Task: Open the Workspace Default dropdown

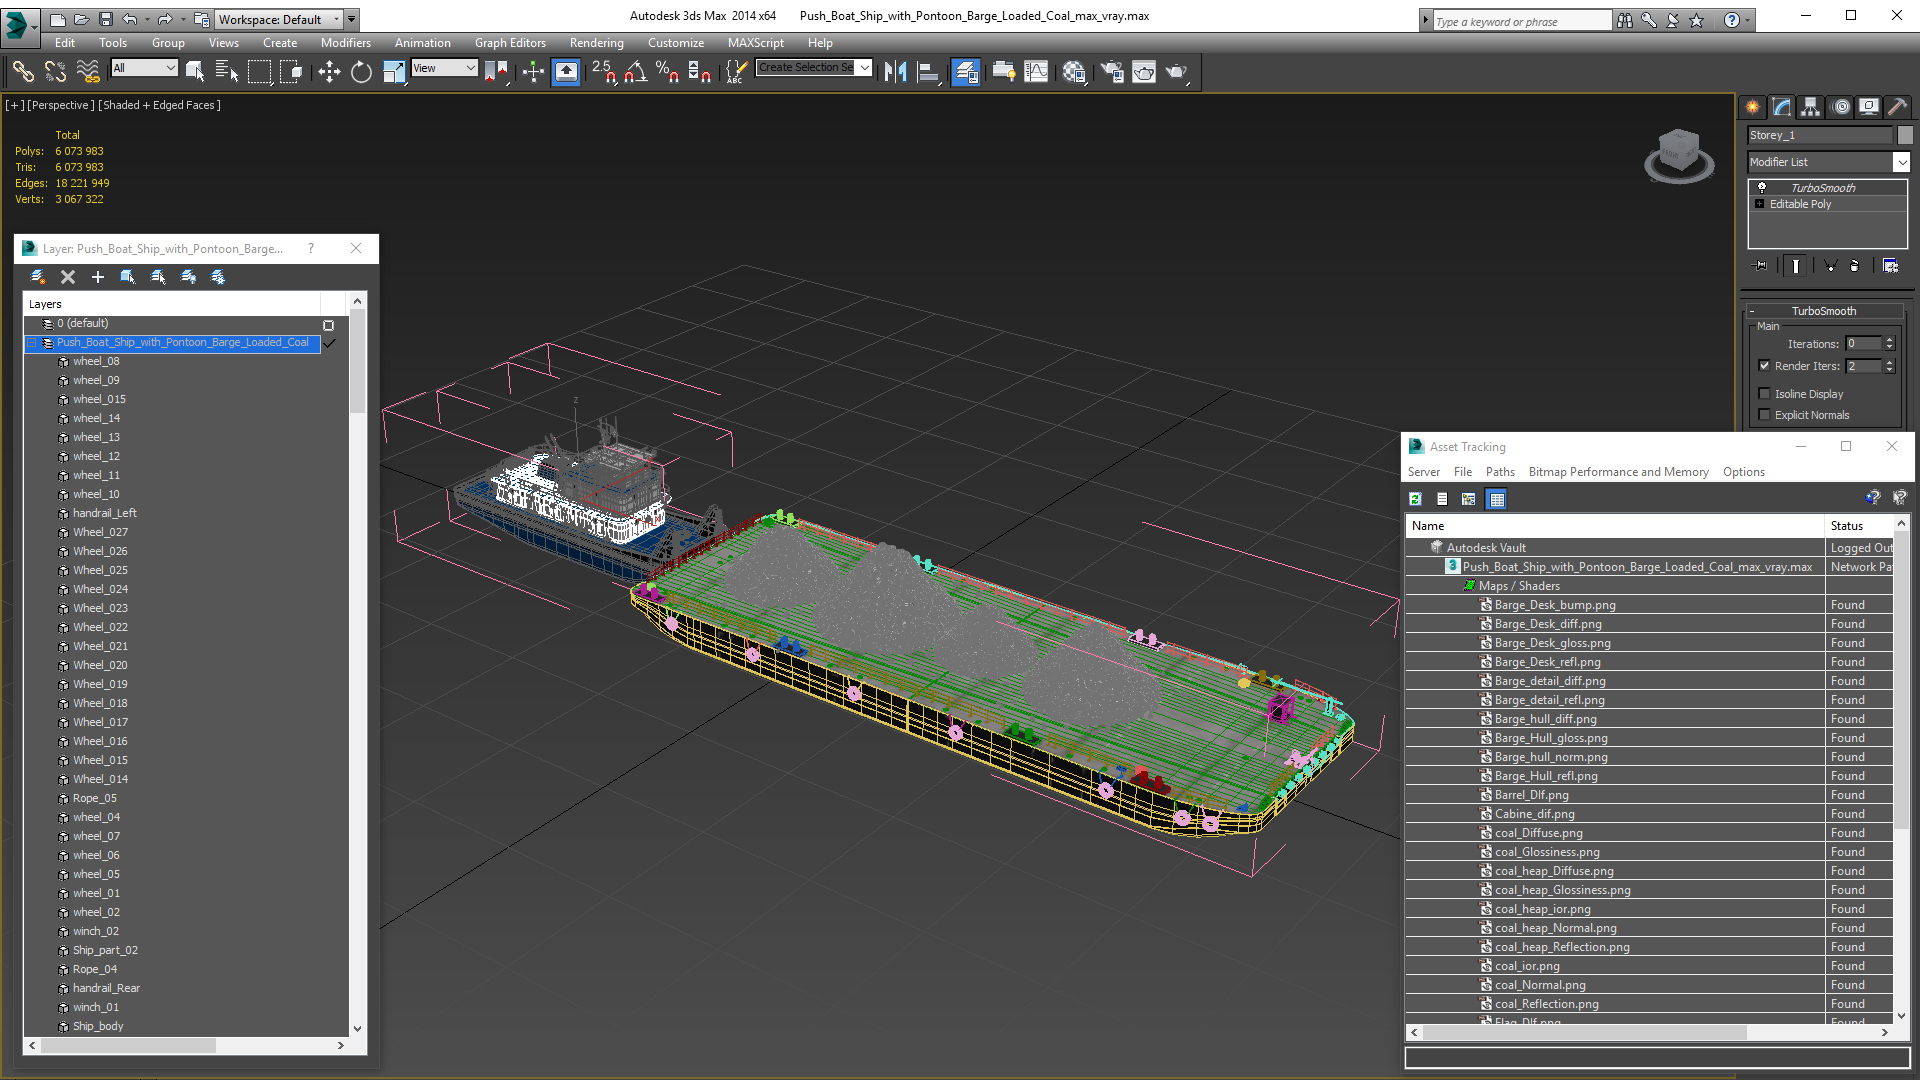Action: 279,19
